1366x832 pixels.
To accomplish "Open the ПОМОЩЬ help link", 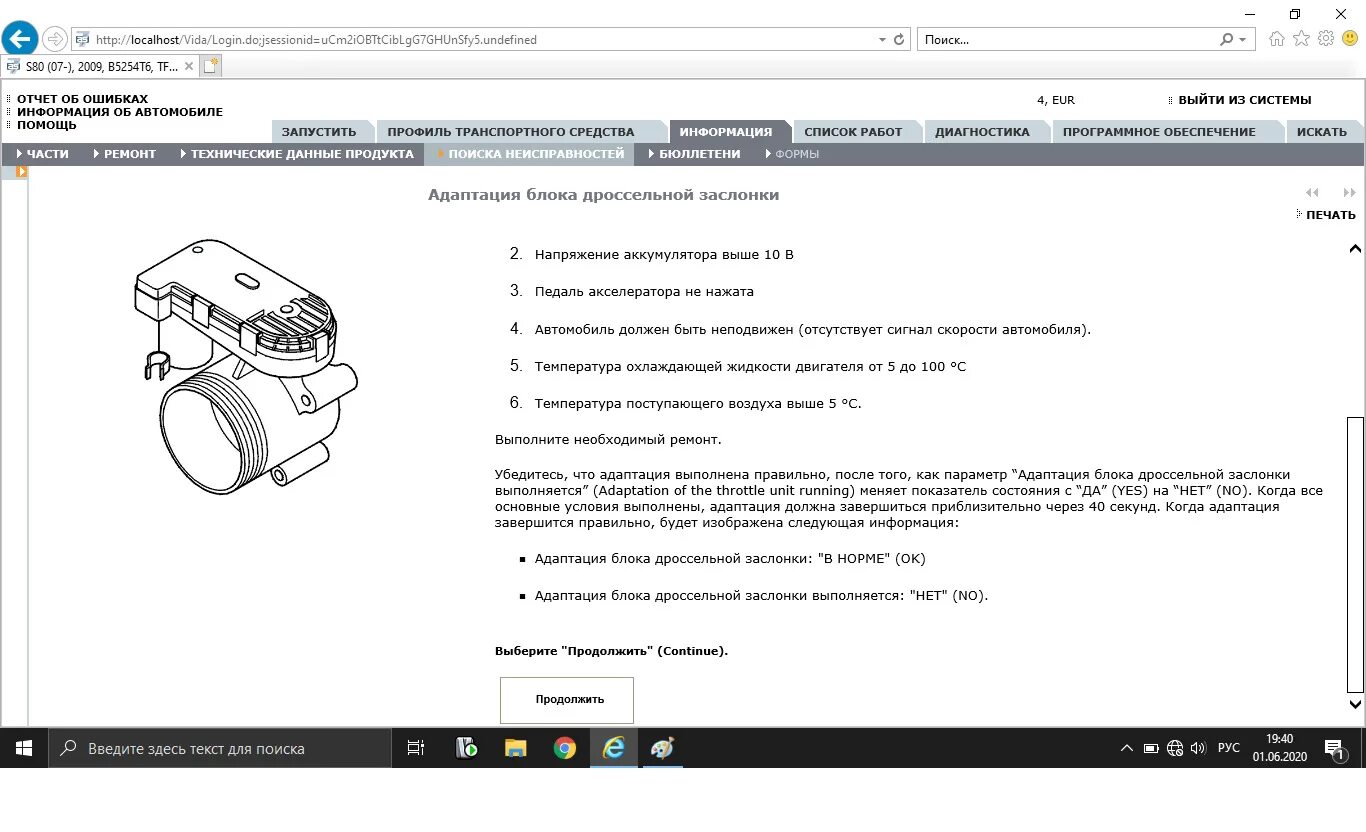I will [47, 125].
